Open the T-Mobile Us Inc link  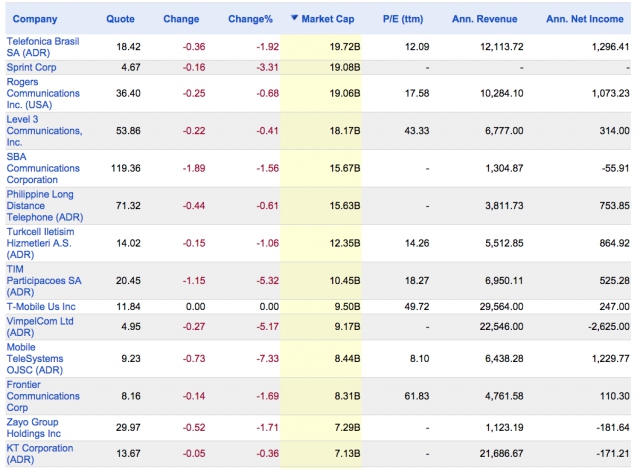pyautogui.click(x=41, y=307)
